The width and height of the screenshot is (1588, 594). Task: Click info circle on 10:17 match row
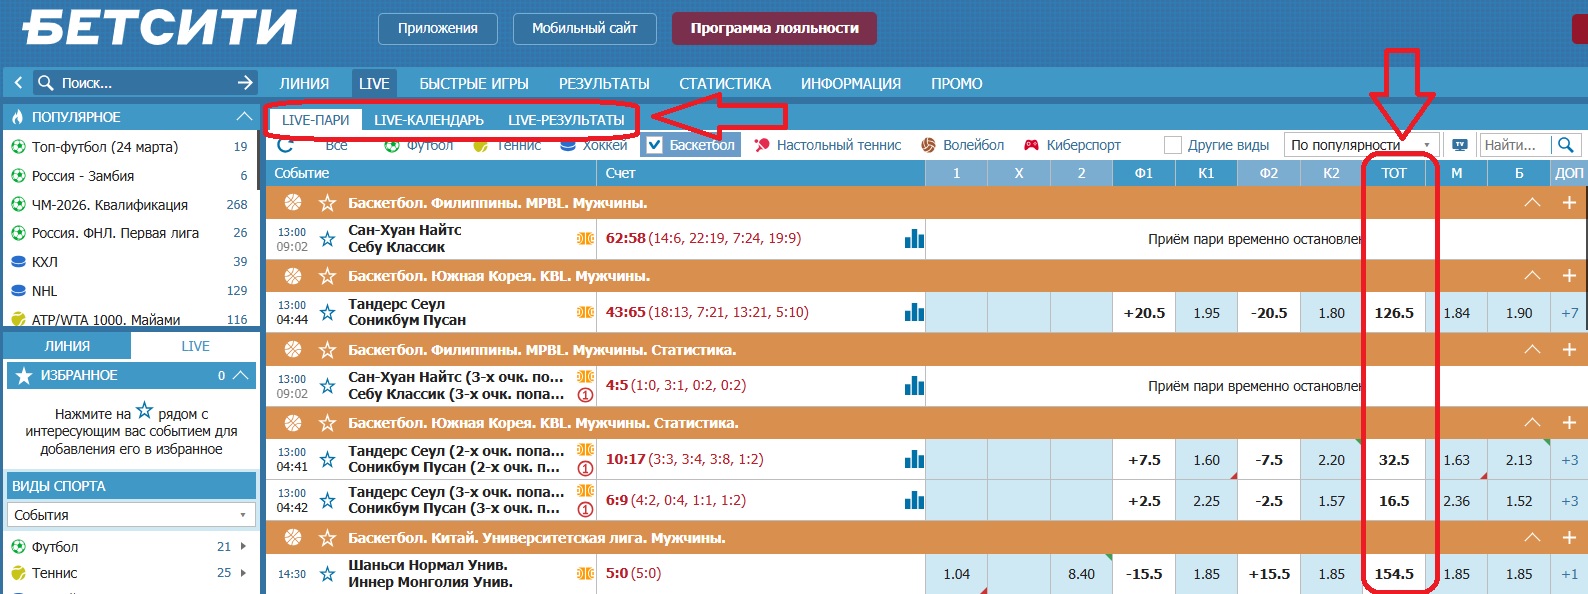click(x=586, y=468)
